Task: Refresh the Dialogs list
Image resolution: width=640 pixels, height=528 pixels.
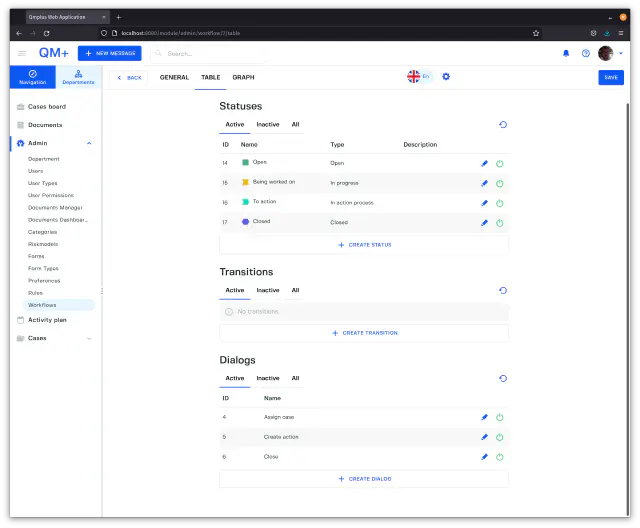Action: click(503, 378)
